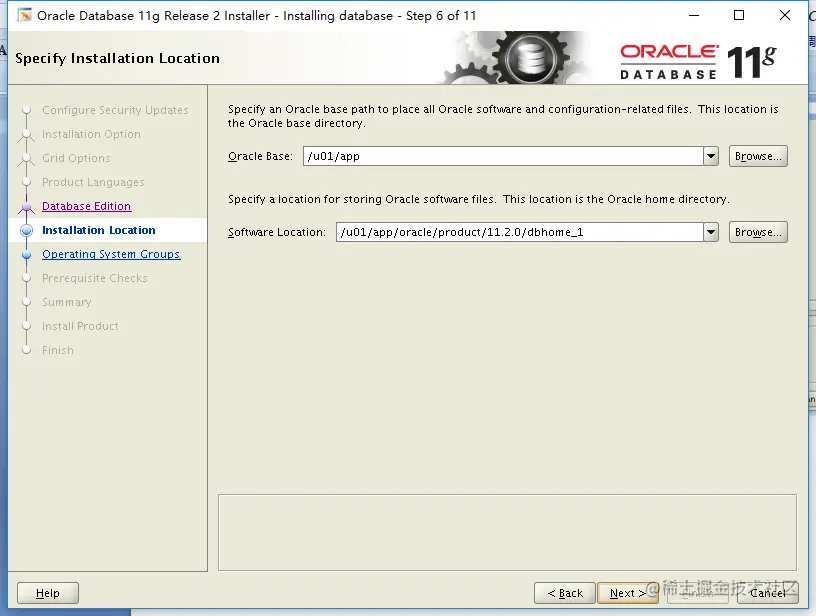Browse for the Software Location directory
816x616 pixels.
click(x=758, y=232)
